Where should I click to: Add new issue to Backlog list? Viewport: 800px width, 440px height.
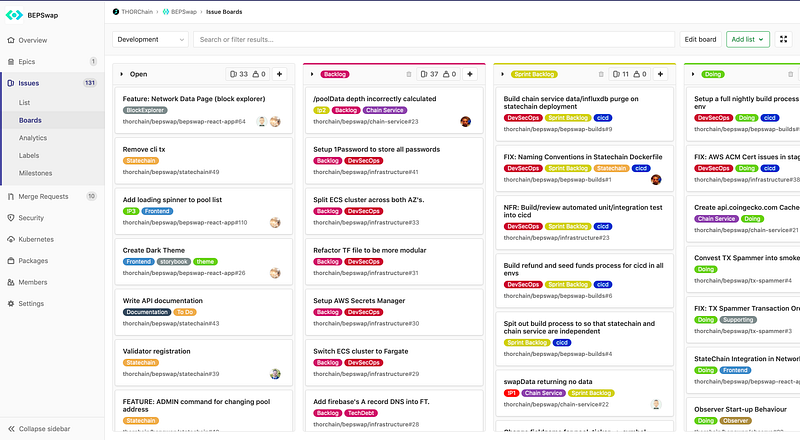tap(470, 74)
